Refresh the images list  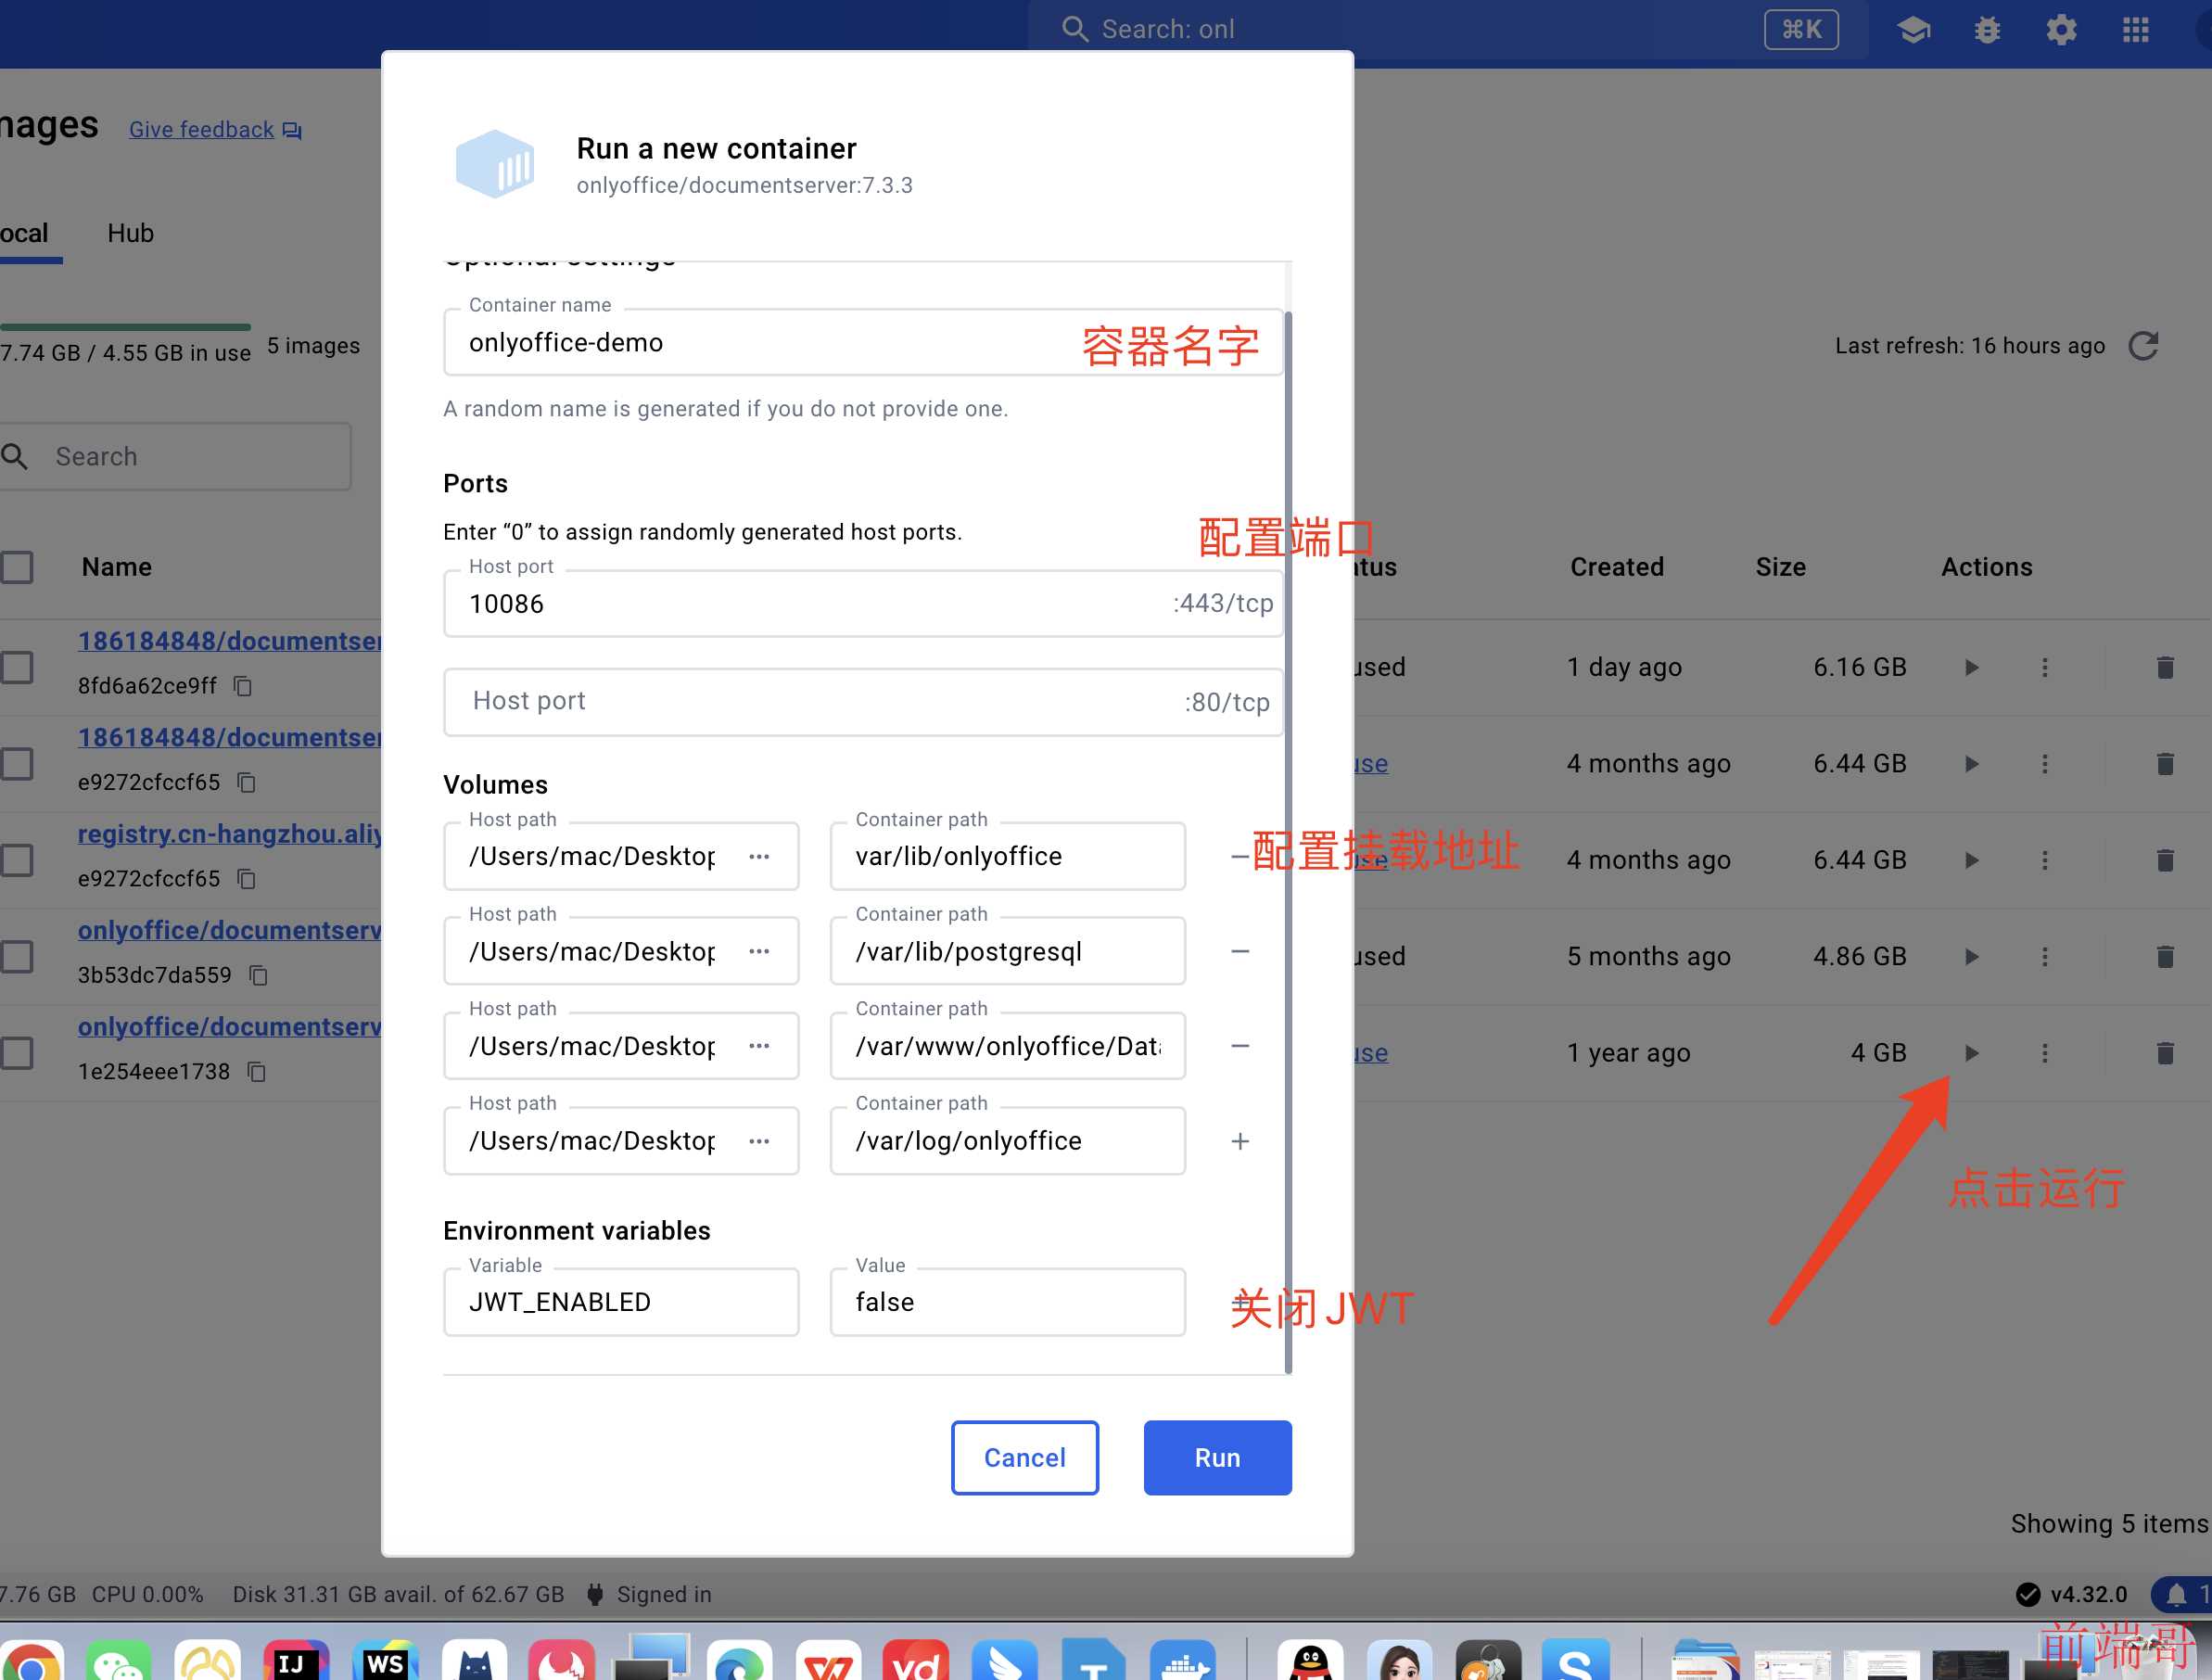pyautogui.click(x=2144, y=346)
